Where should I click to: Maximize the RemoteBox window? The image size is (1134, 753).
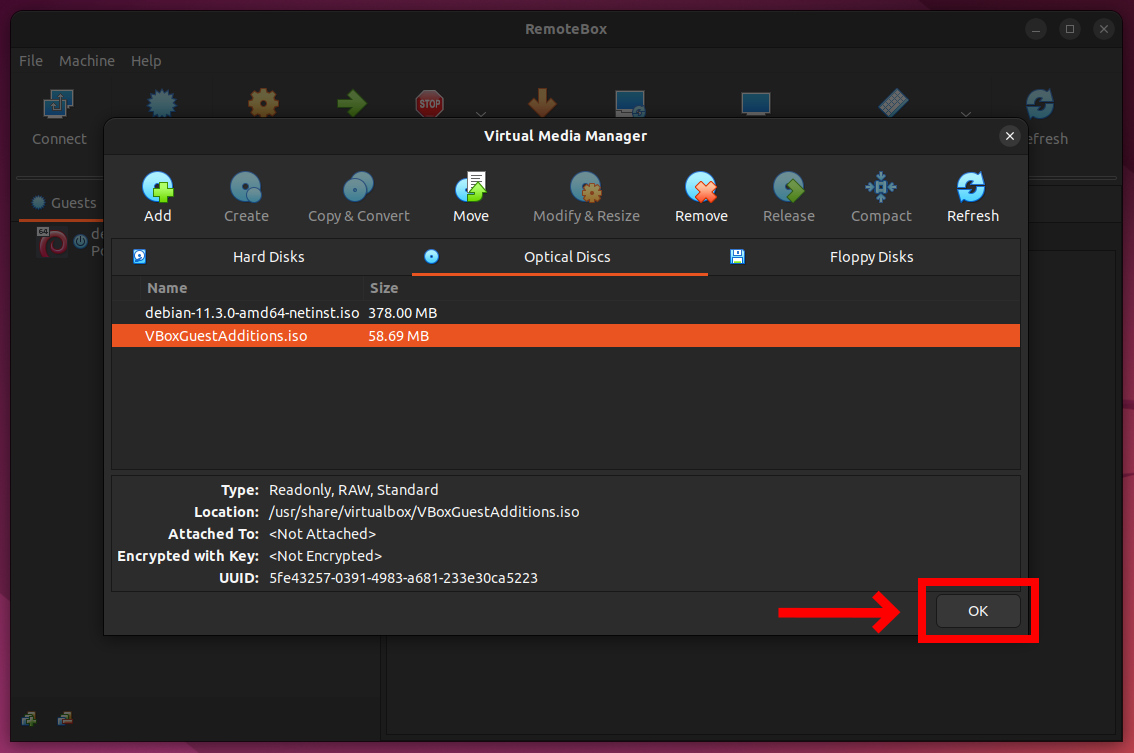1070,29
